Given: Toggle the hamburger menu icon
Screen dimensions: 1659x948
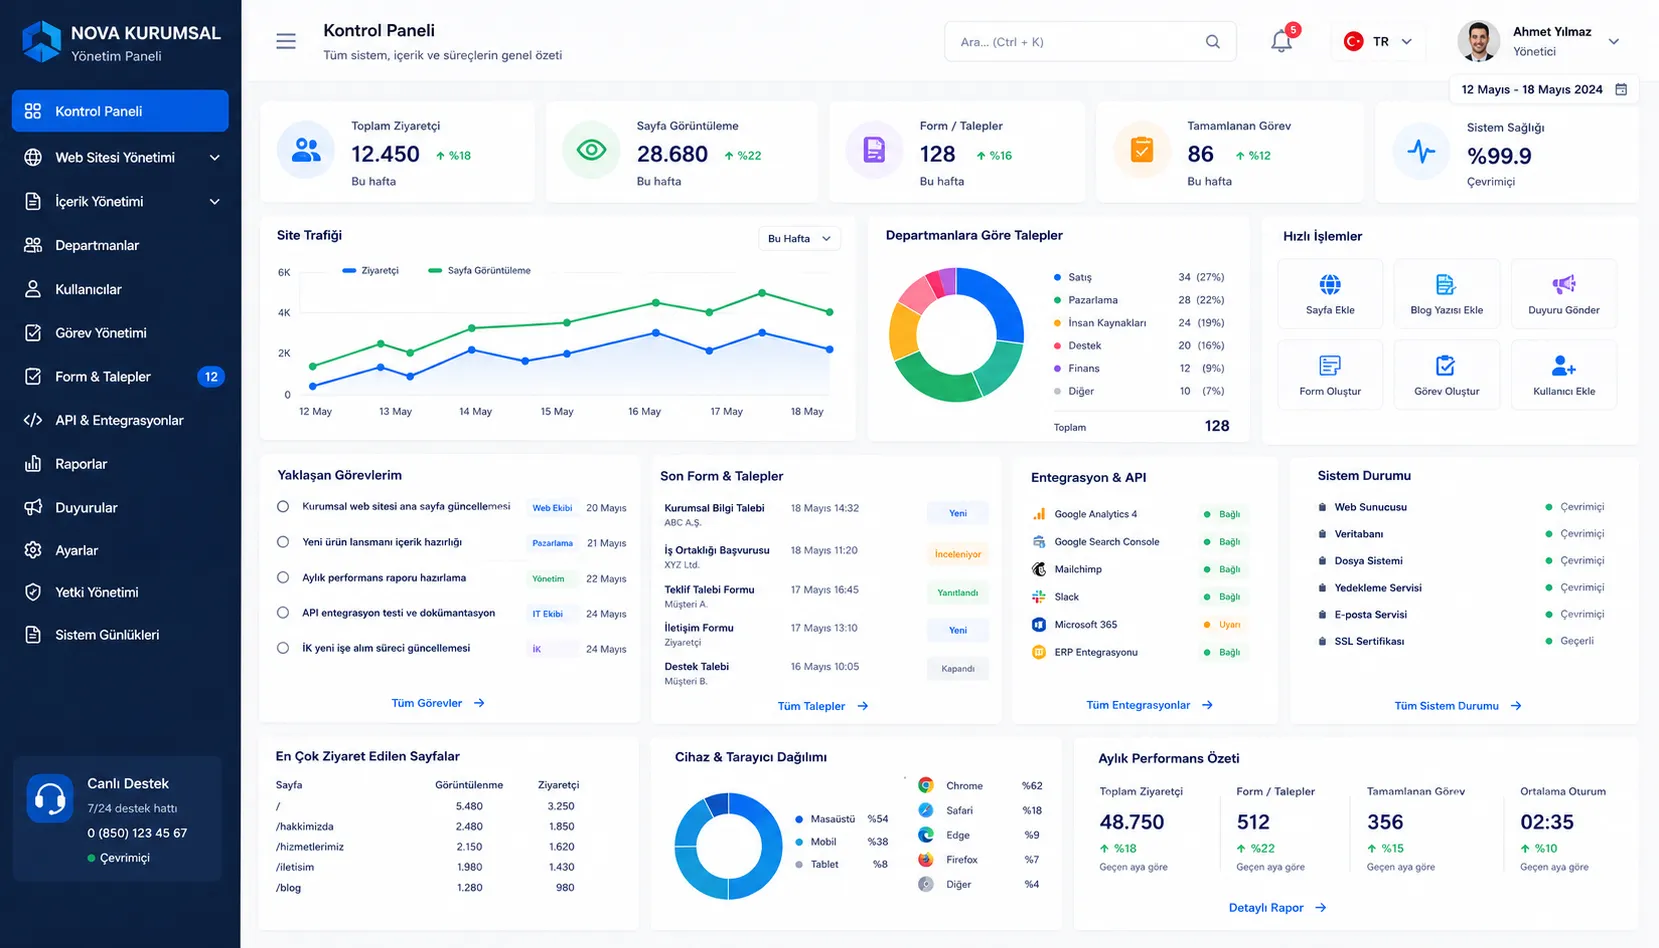Looking at the screenshot, I should tap(286, 41).
